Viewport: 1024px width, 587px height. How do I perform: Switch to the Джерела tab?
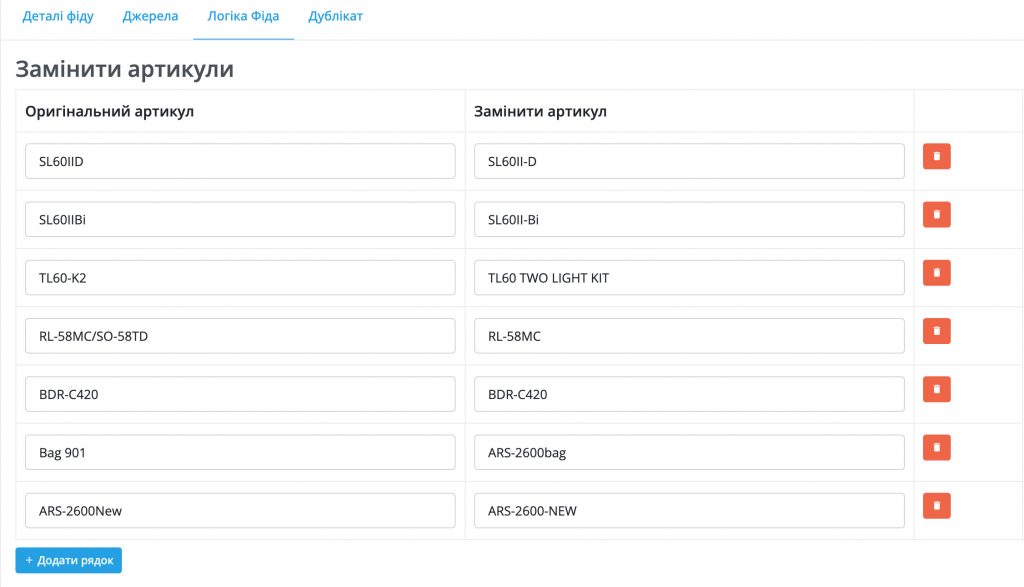pyautogui.click(x=150, y=18)
